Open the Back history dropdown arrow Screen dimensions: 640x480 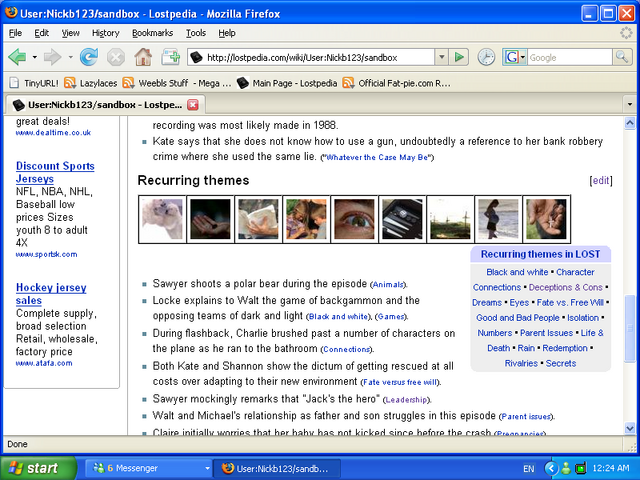[x=35, y=57]
